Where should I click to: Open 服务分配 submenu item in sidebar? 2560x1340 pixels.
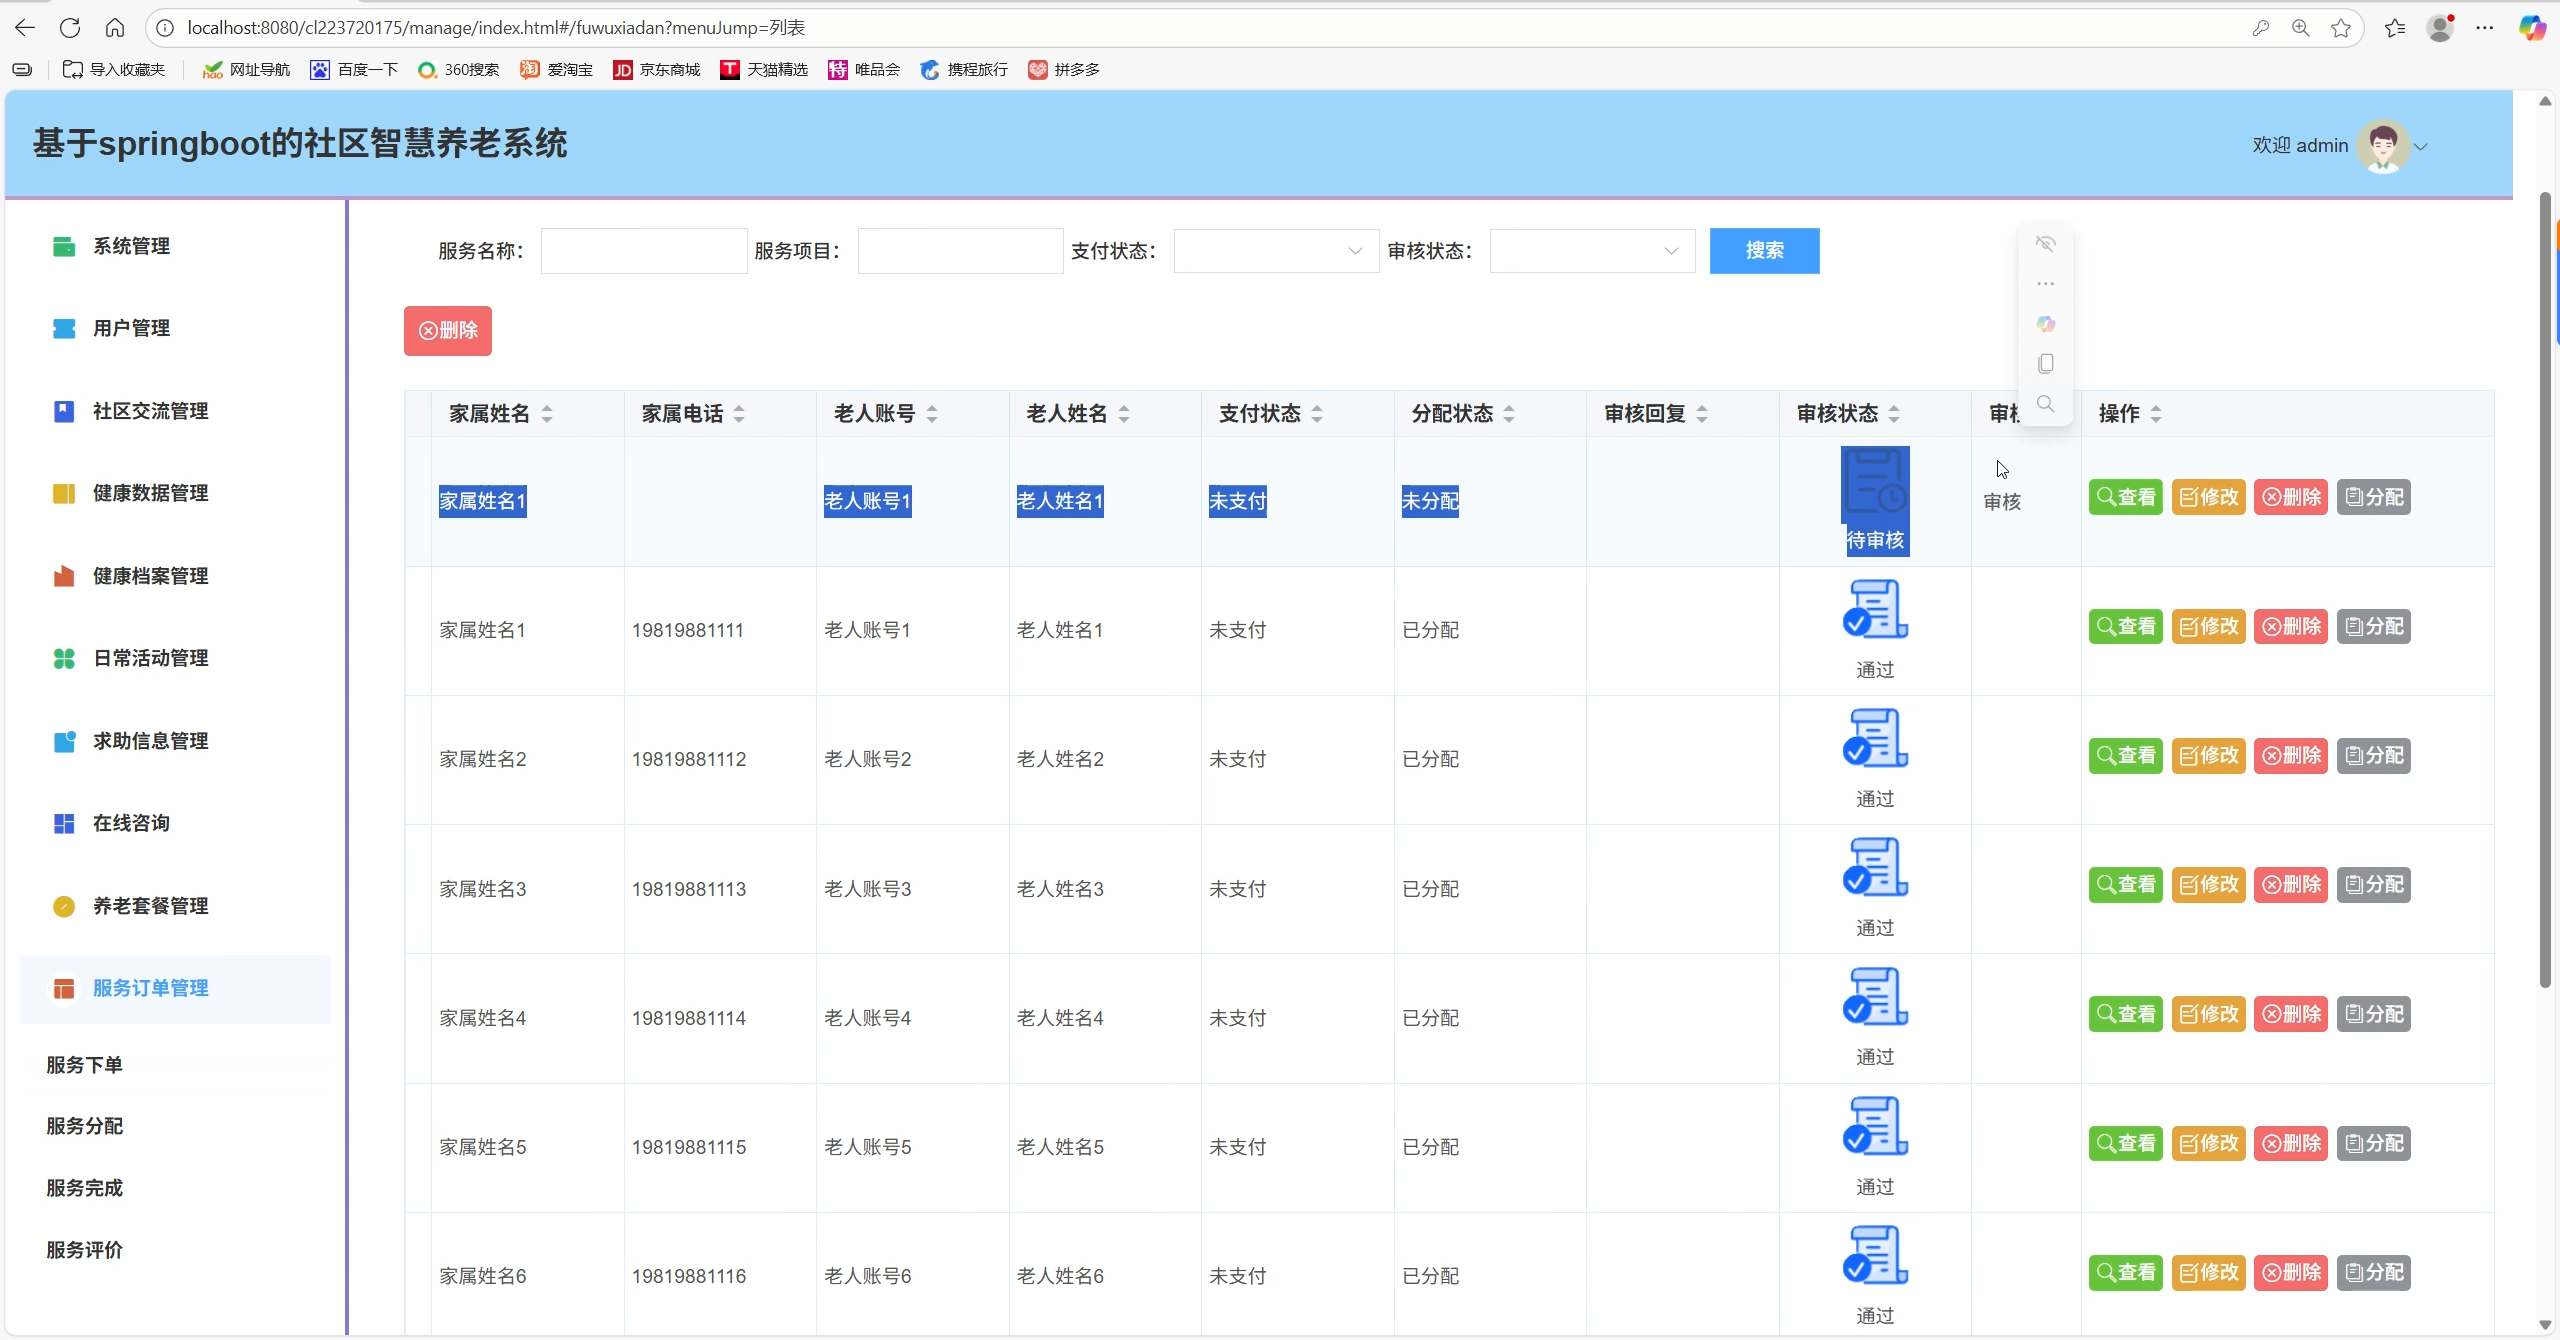click(85, 1126)
